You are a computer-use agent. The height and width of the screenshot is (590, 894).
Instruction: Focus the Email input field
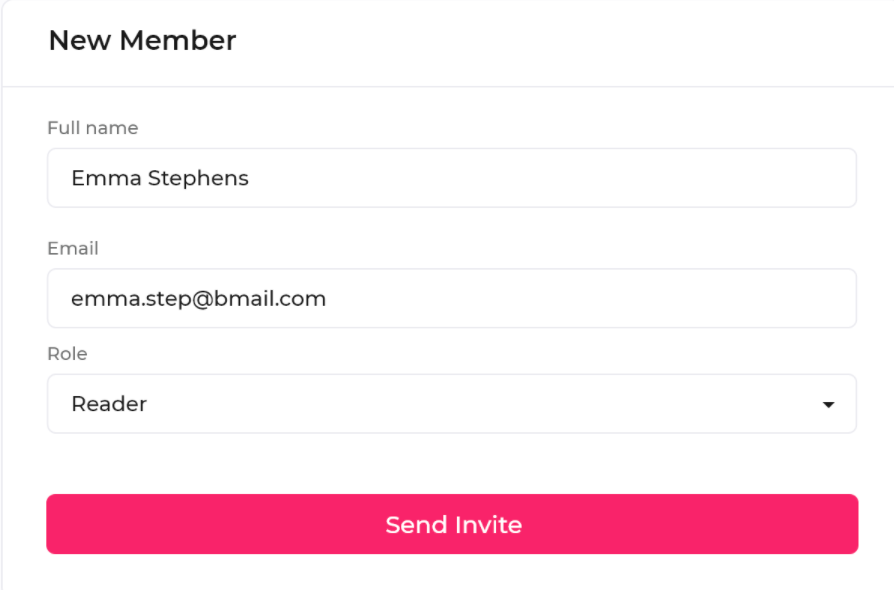click(451, 298)
